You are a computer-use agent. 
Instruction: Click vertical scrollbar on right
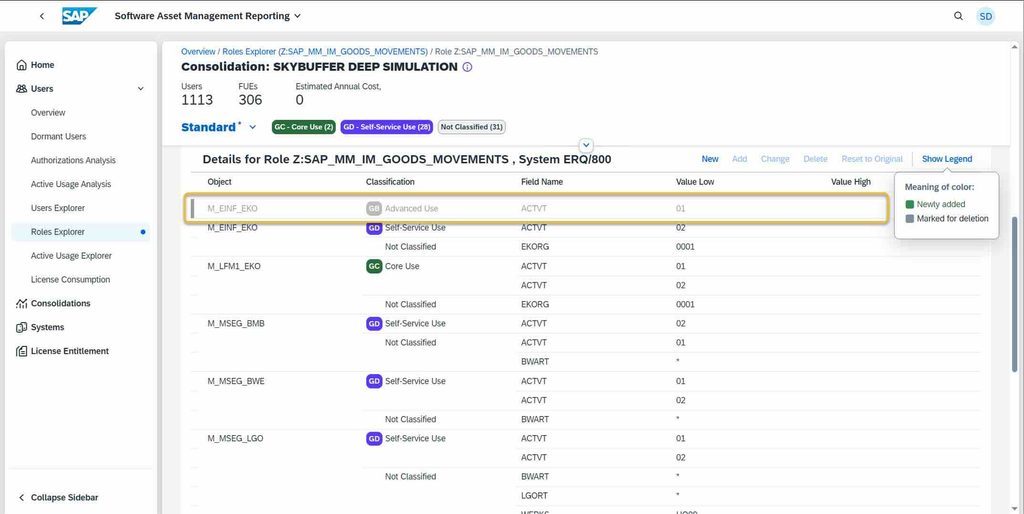[x=1014, y=294]
